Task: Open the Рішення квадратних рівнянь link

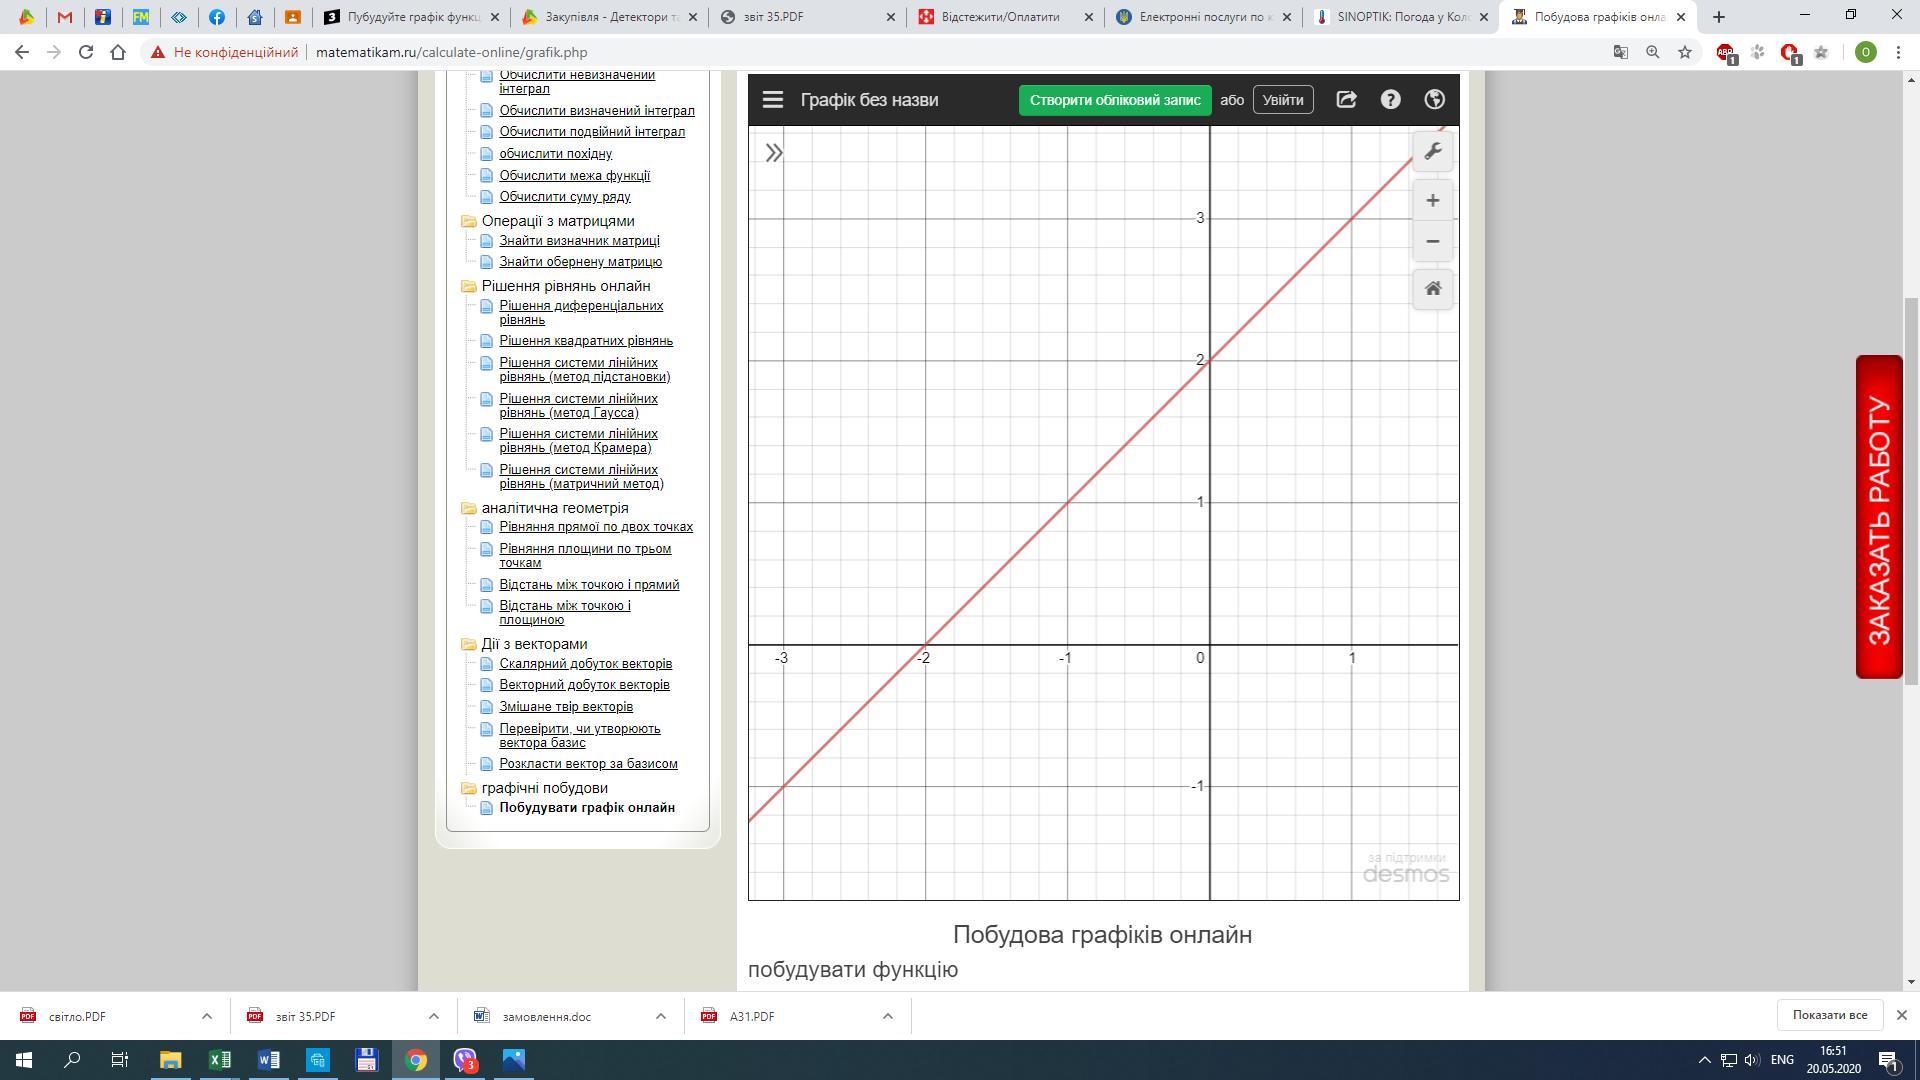Action: [586, 341]
